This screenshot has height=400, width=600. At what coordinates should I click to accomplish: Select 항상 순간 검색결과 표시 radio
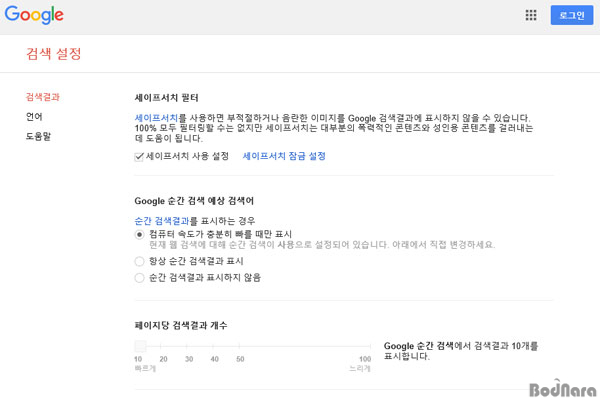tap(139, 261)
